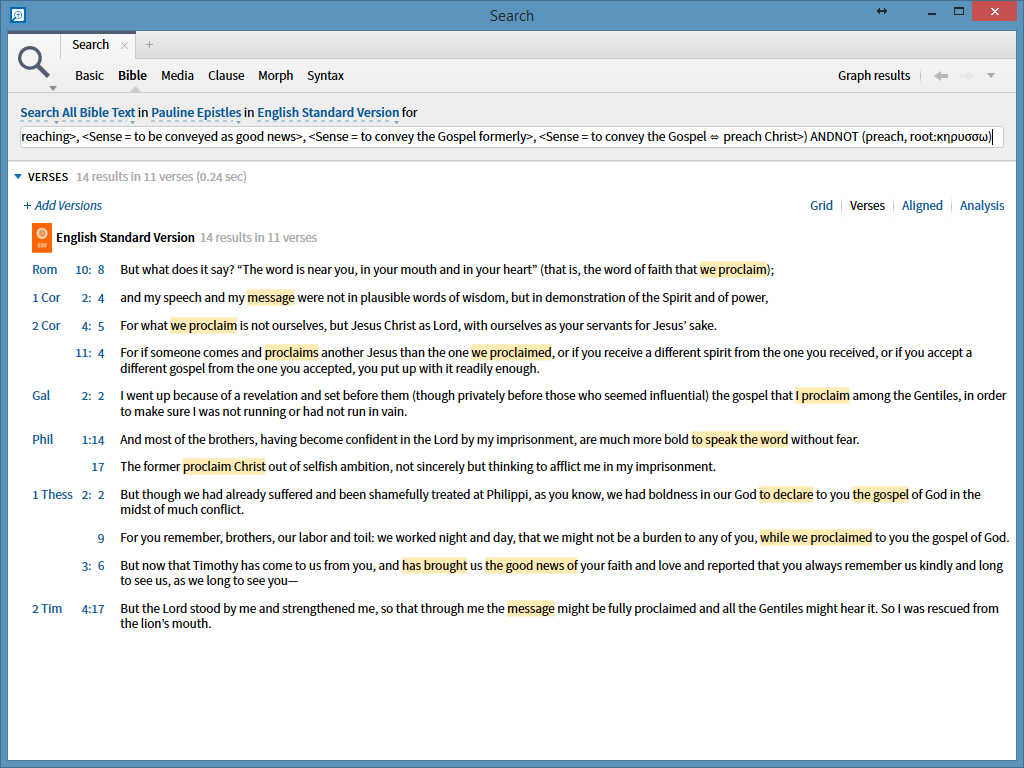This screenshot has width=1024, height=768.
Task: Click the Logos app icon in title bar
Action: (x=18, y=14)
